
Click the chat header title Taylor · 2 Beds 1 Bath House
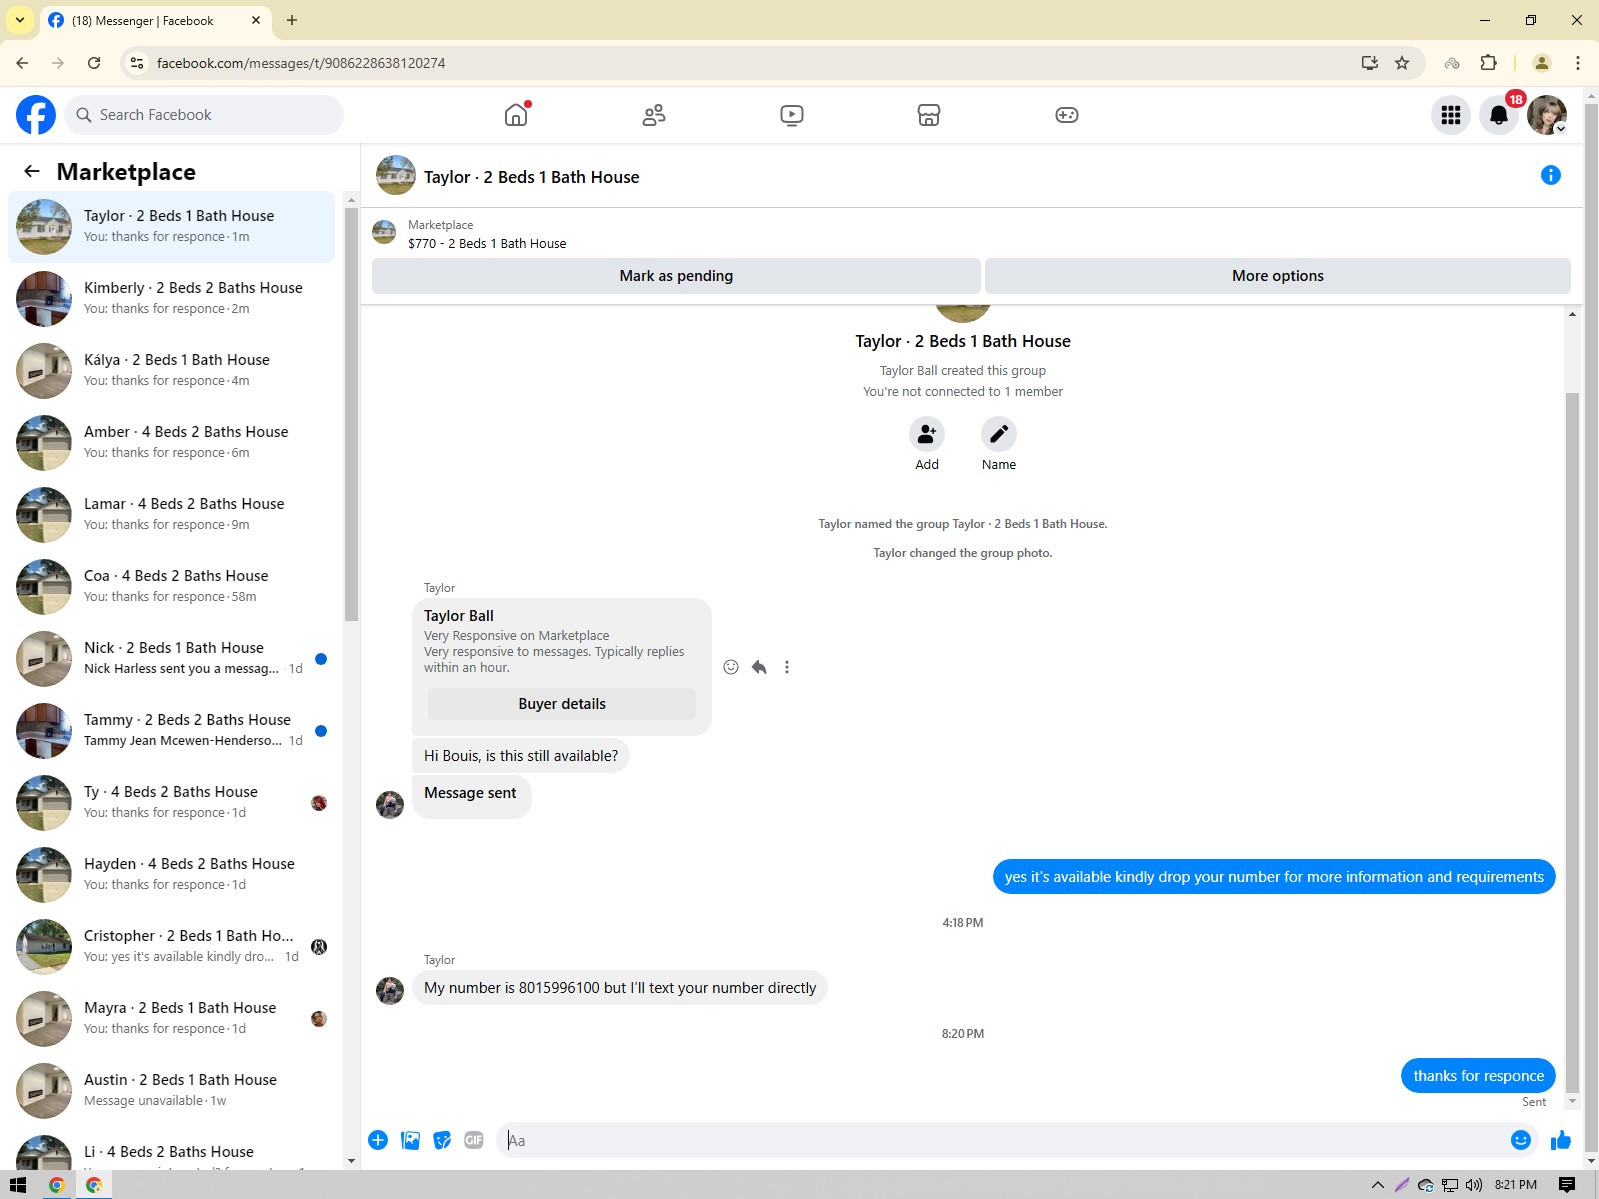point(531,177)
